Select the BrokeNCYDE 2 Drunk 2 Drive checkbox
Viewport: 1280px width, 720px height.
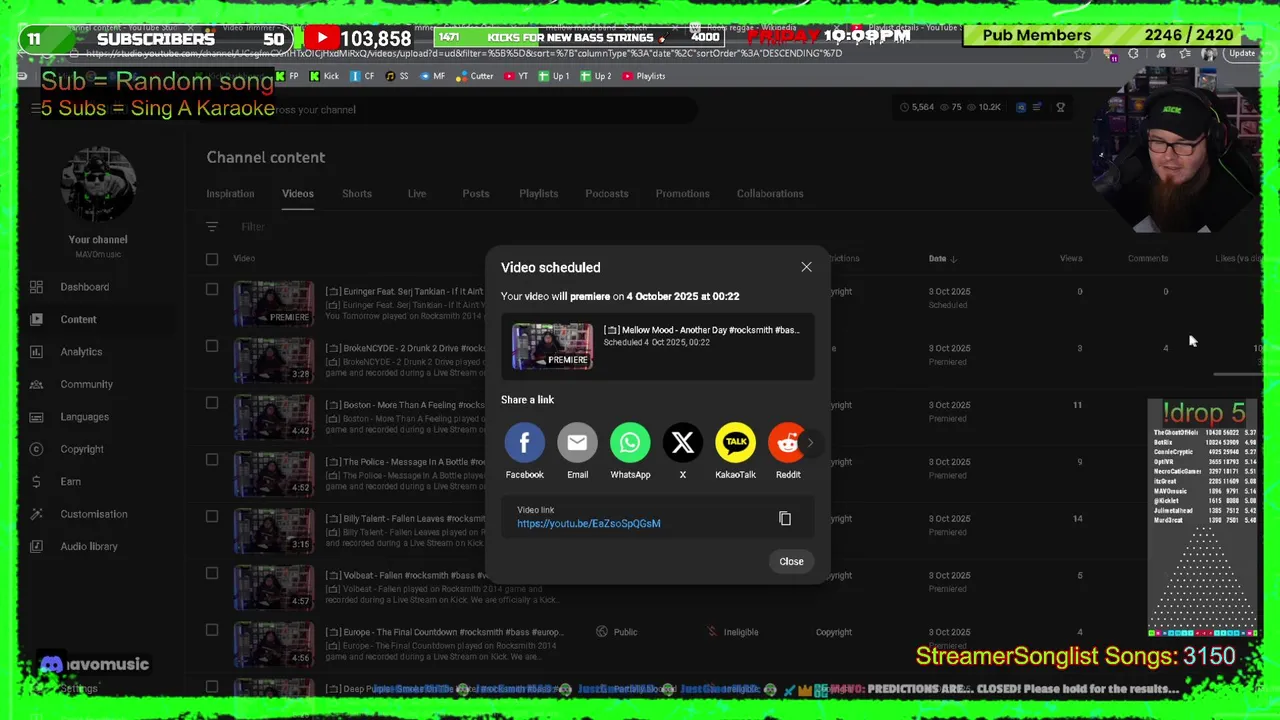click(x=212, y=347)
